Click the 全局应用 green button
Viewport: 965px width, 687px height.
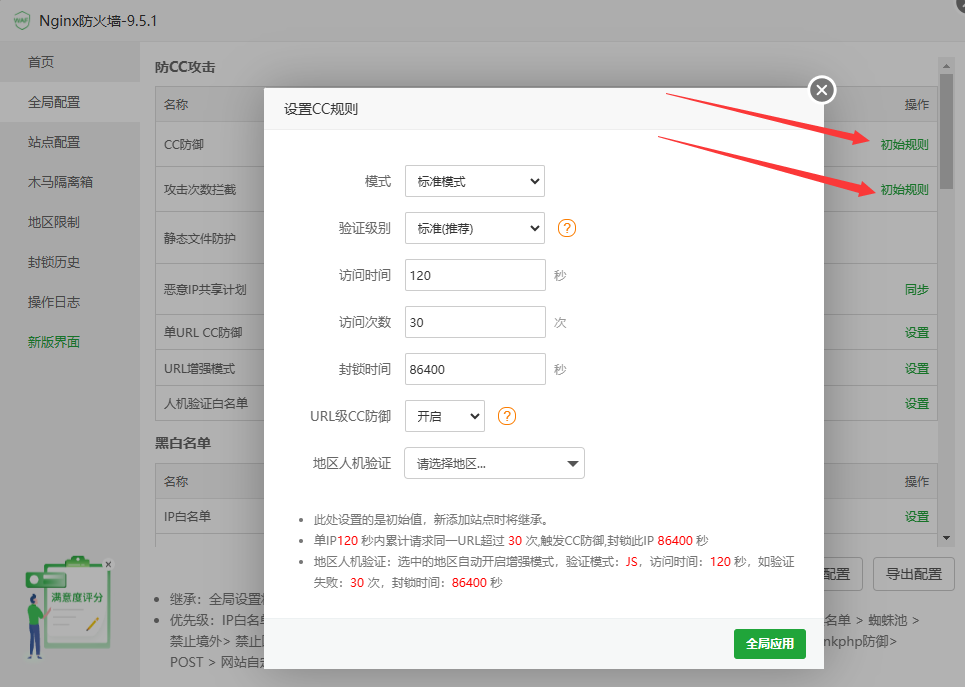[769, 644]
